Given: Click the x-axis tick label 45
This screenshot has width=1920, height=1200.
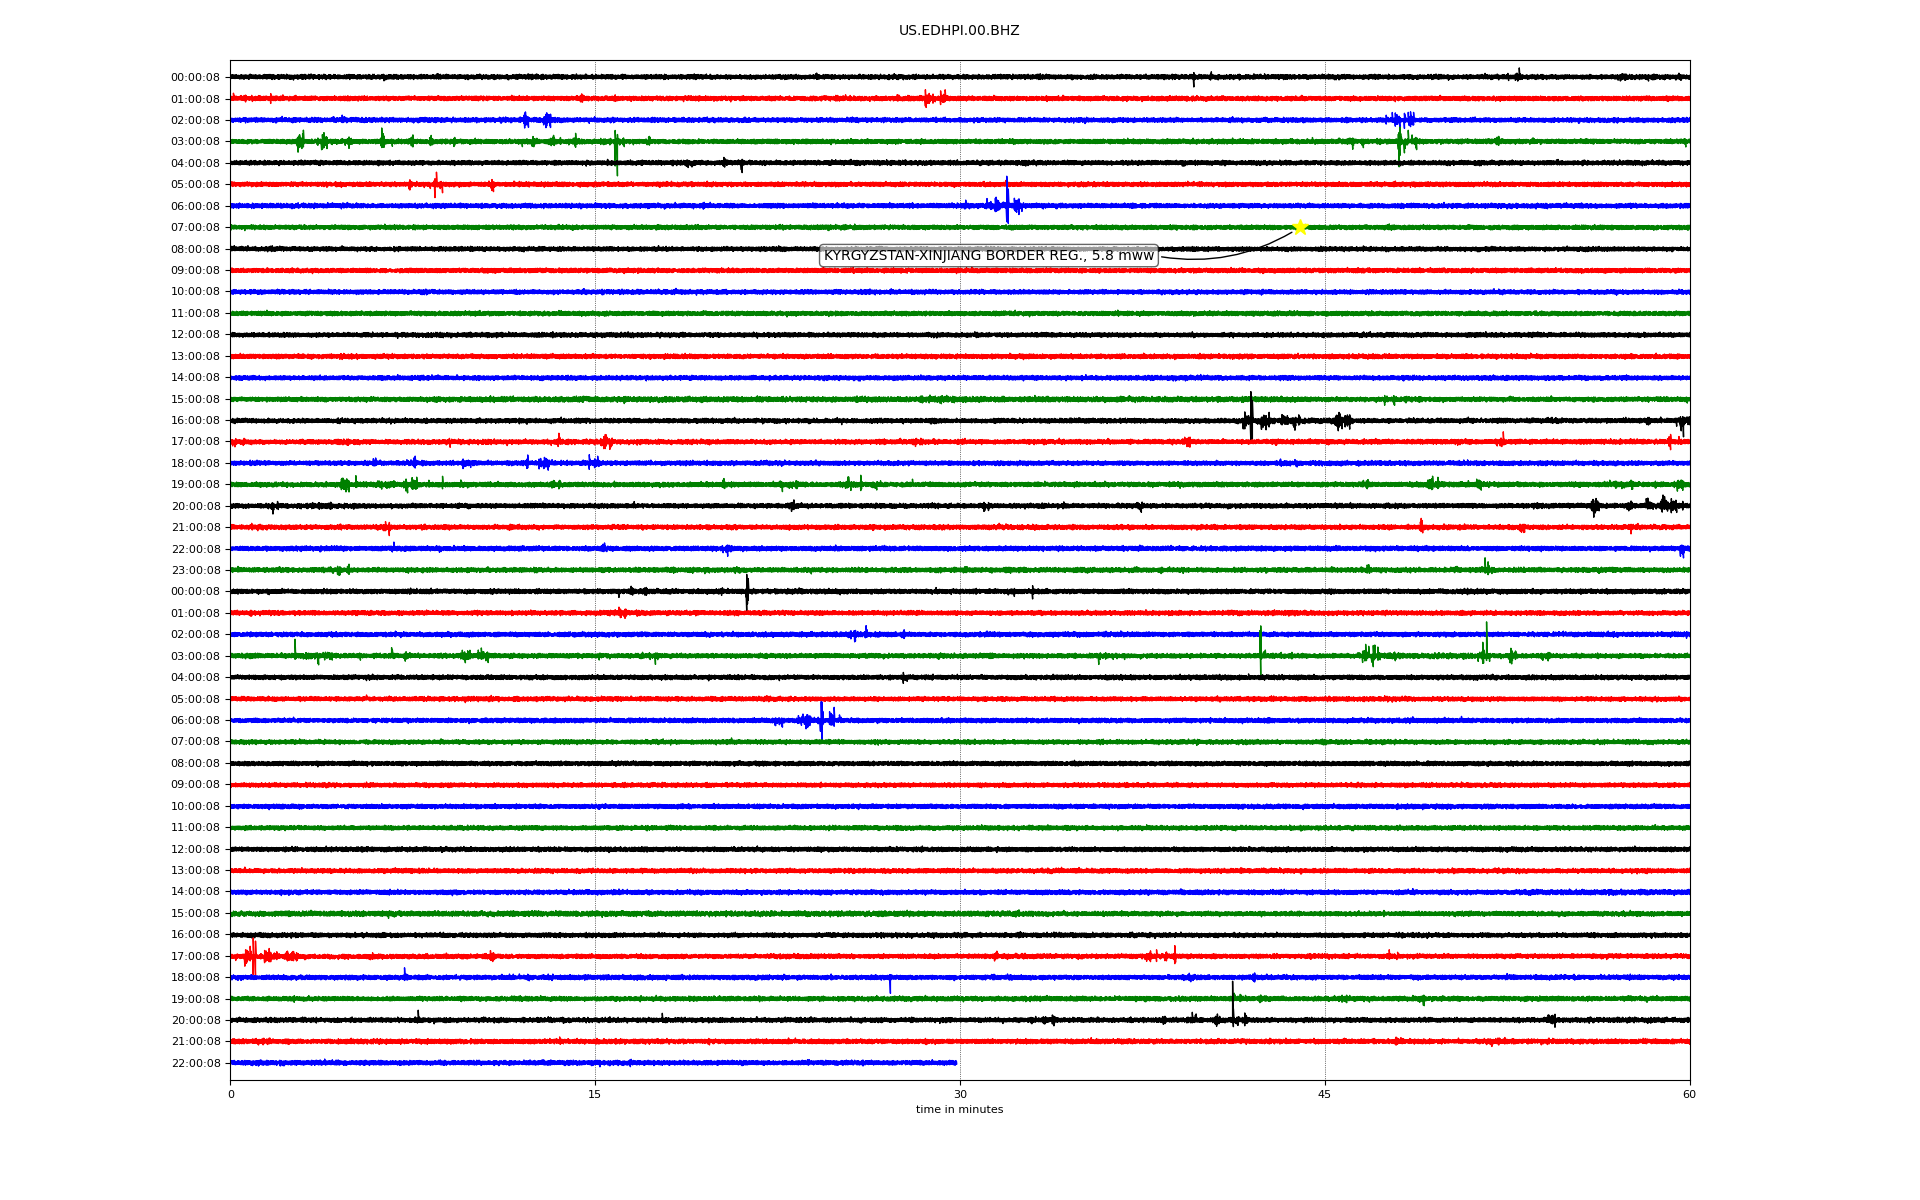Looking at the screenshot, I should 1324,1094.
